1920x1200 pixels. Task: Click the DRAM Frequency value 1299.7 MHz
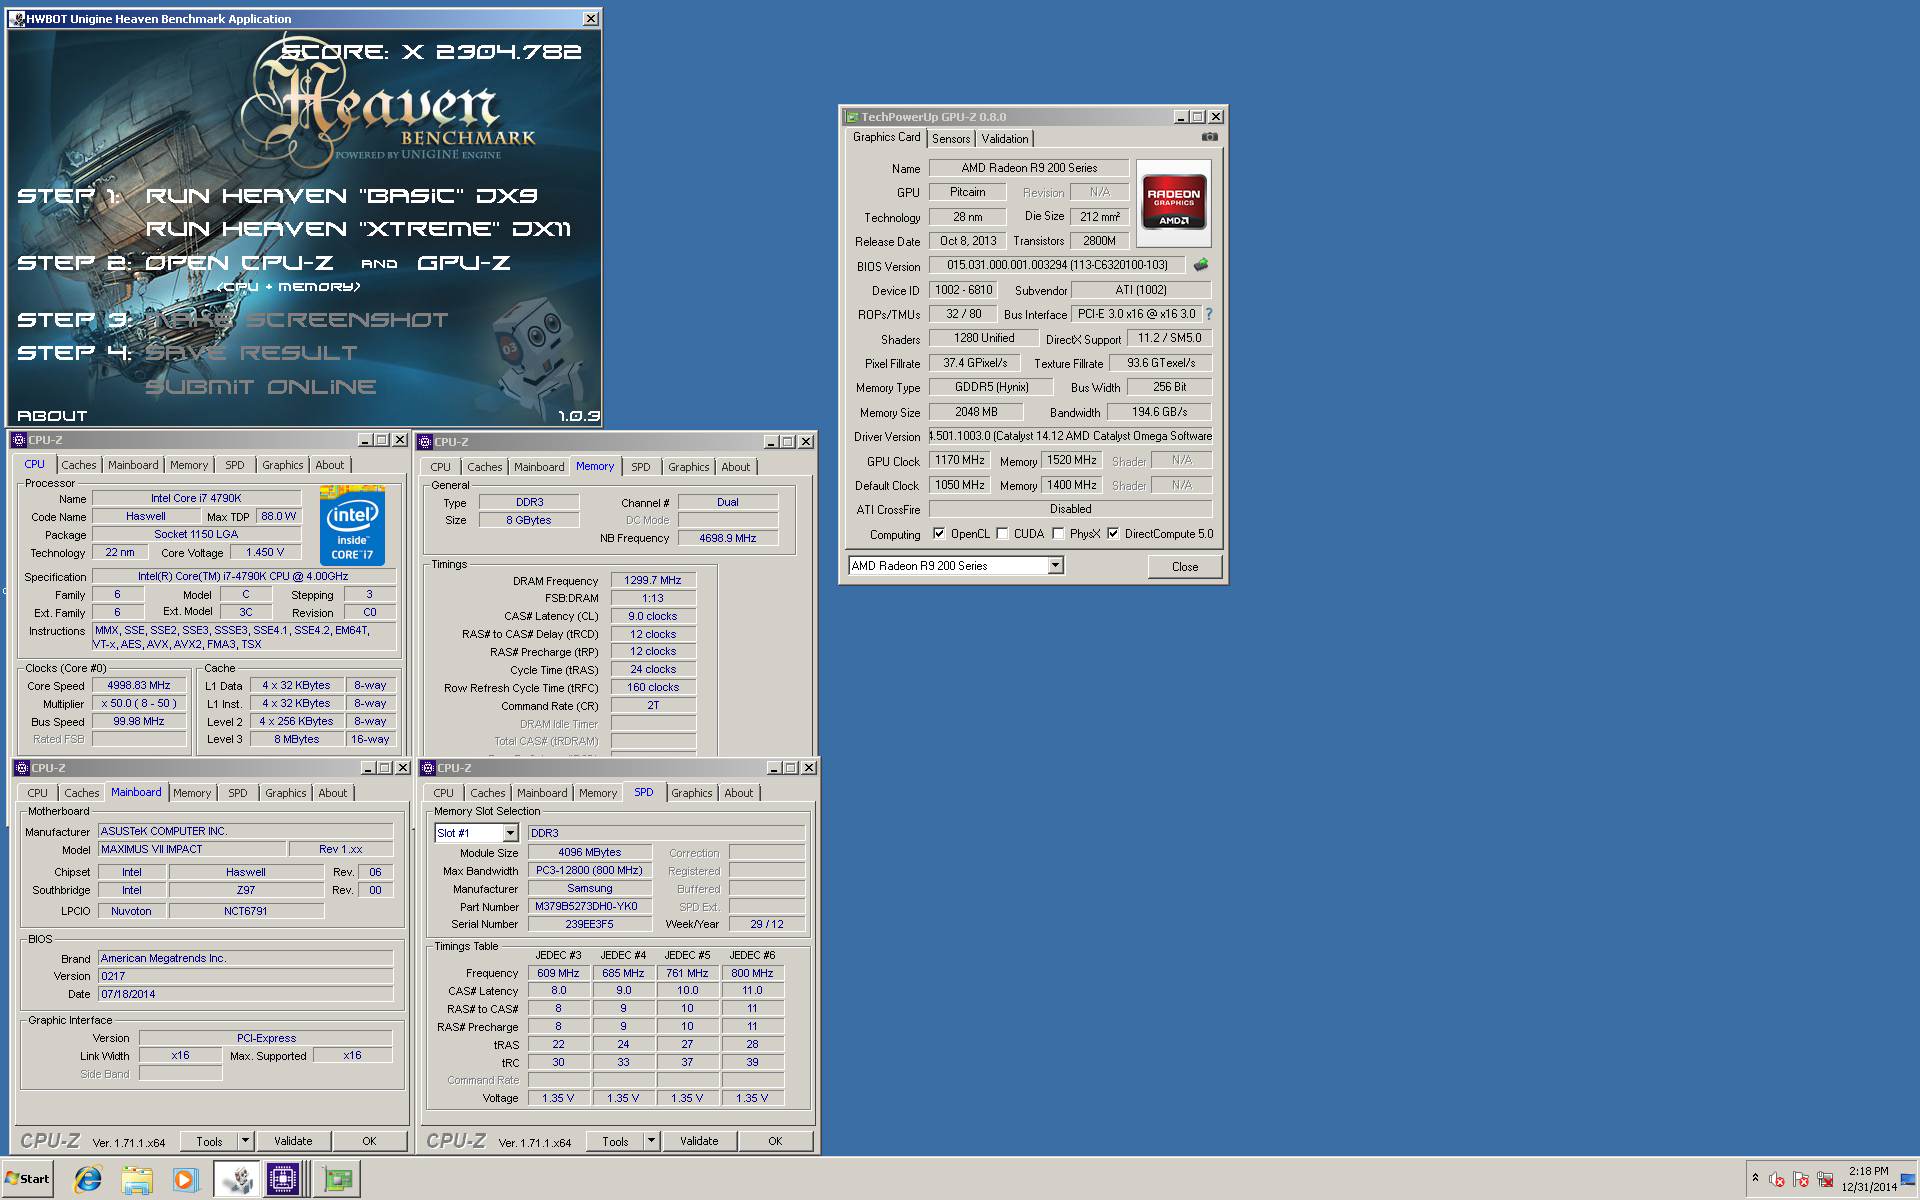[x=653, y=581]
